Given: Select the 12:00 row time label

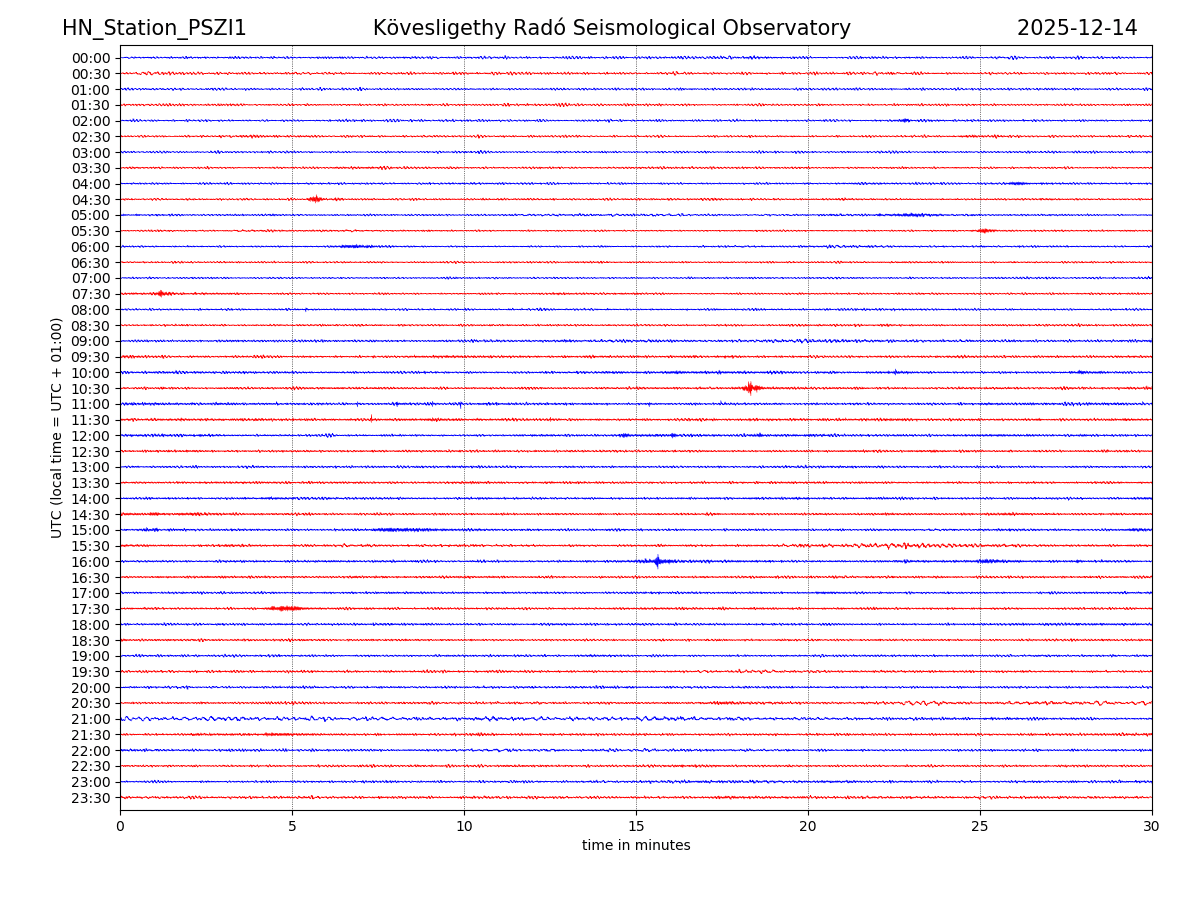Looking at the screenshot, I should pos(90,436).
